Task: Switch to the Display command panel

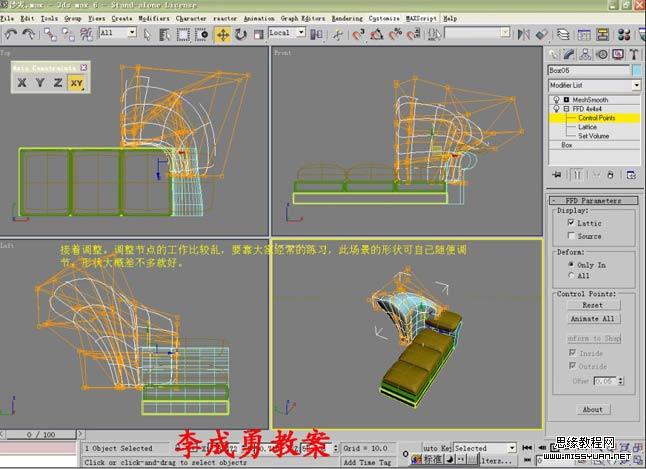Action: click(618, 54)
